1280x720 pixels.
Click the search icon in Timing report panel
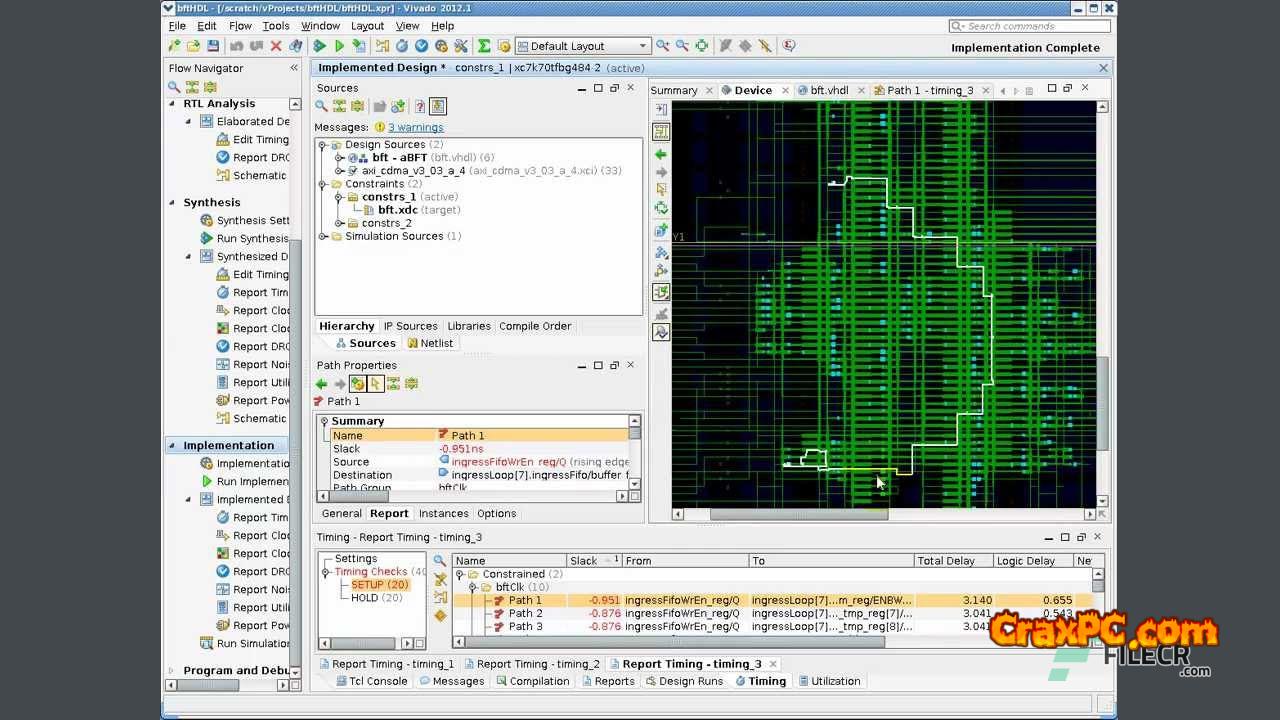pyautogui.click(x=439, y=561)
